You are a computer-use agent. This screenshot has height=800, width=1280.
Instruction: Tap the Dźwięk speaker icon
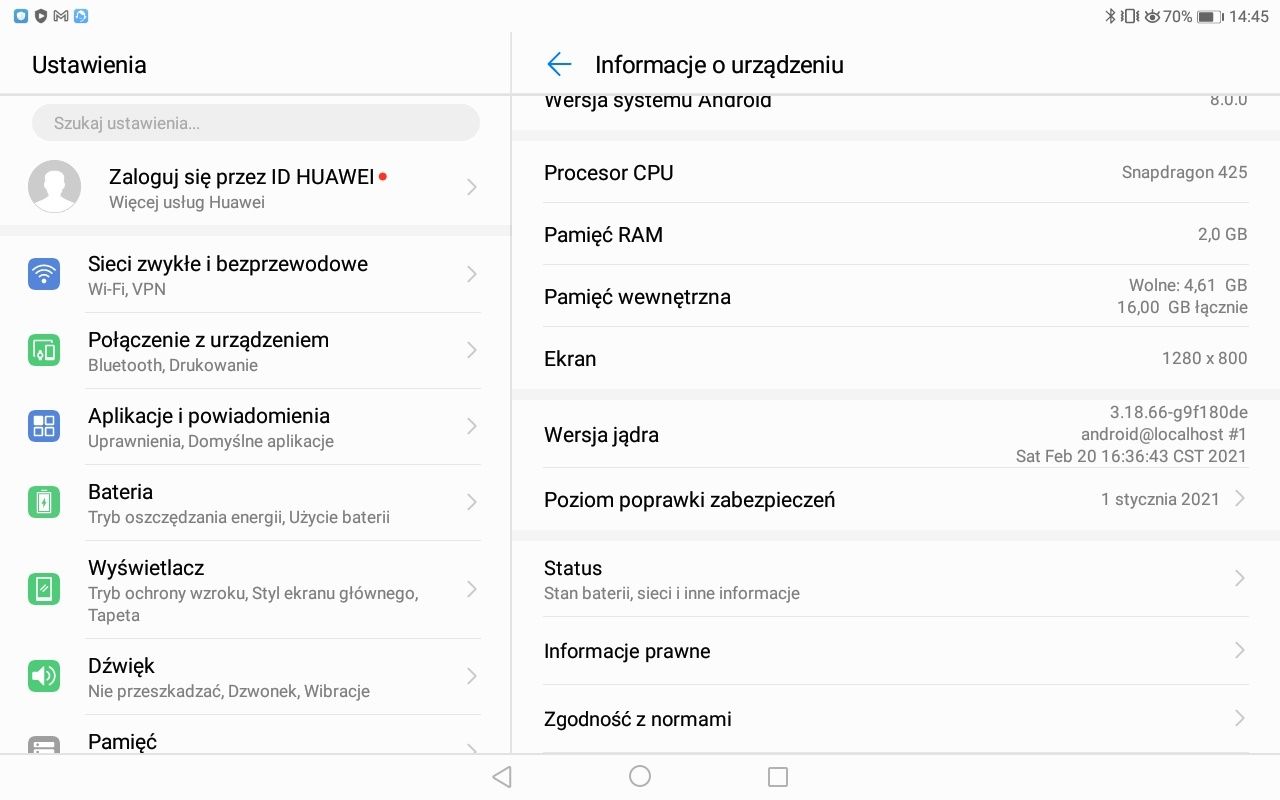click(44, 676)
